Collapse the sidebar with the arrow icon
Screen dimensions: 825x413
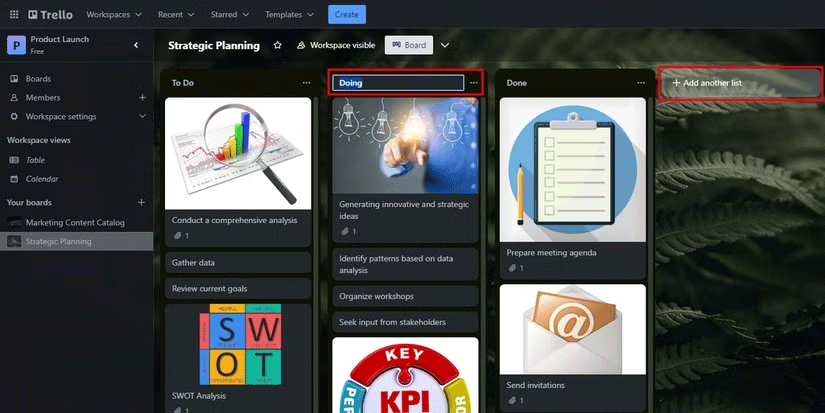(136, 45)
